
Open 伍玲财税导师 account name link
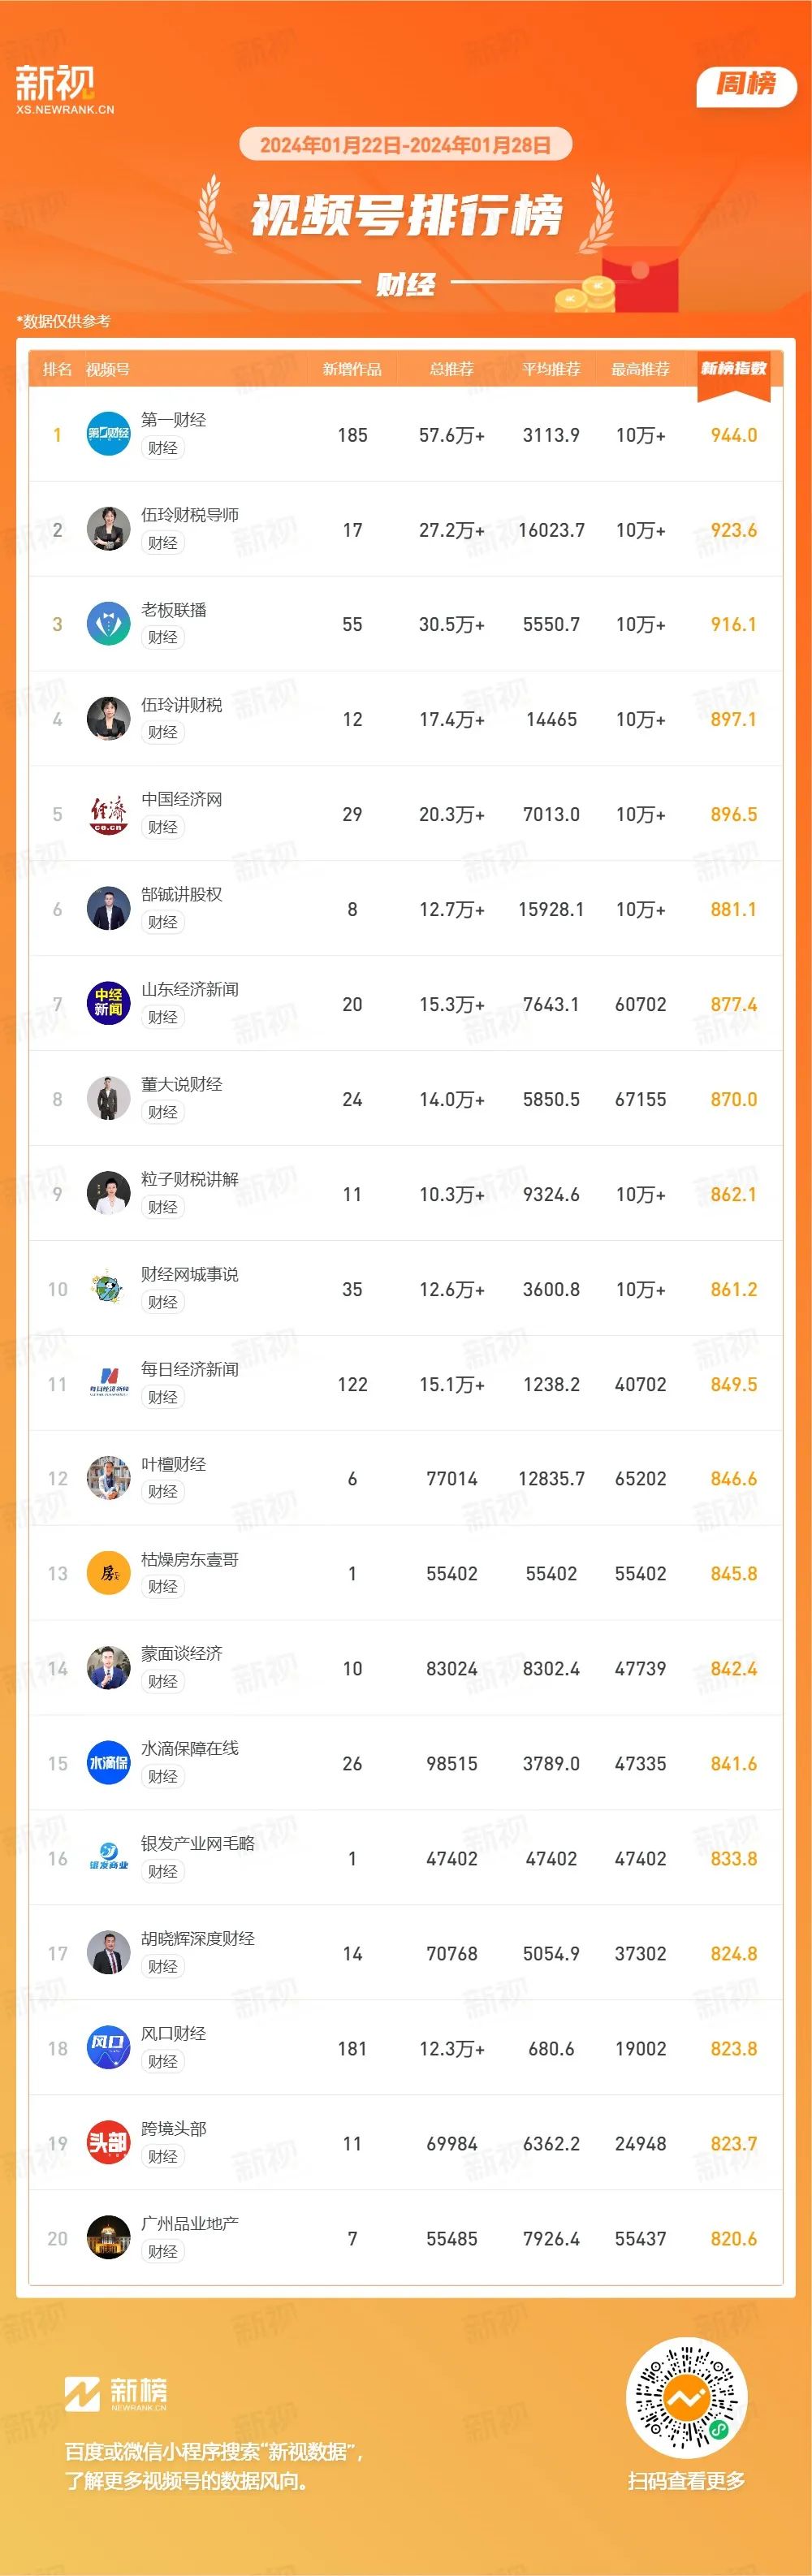click(190, 515)
